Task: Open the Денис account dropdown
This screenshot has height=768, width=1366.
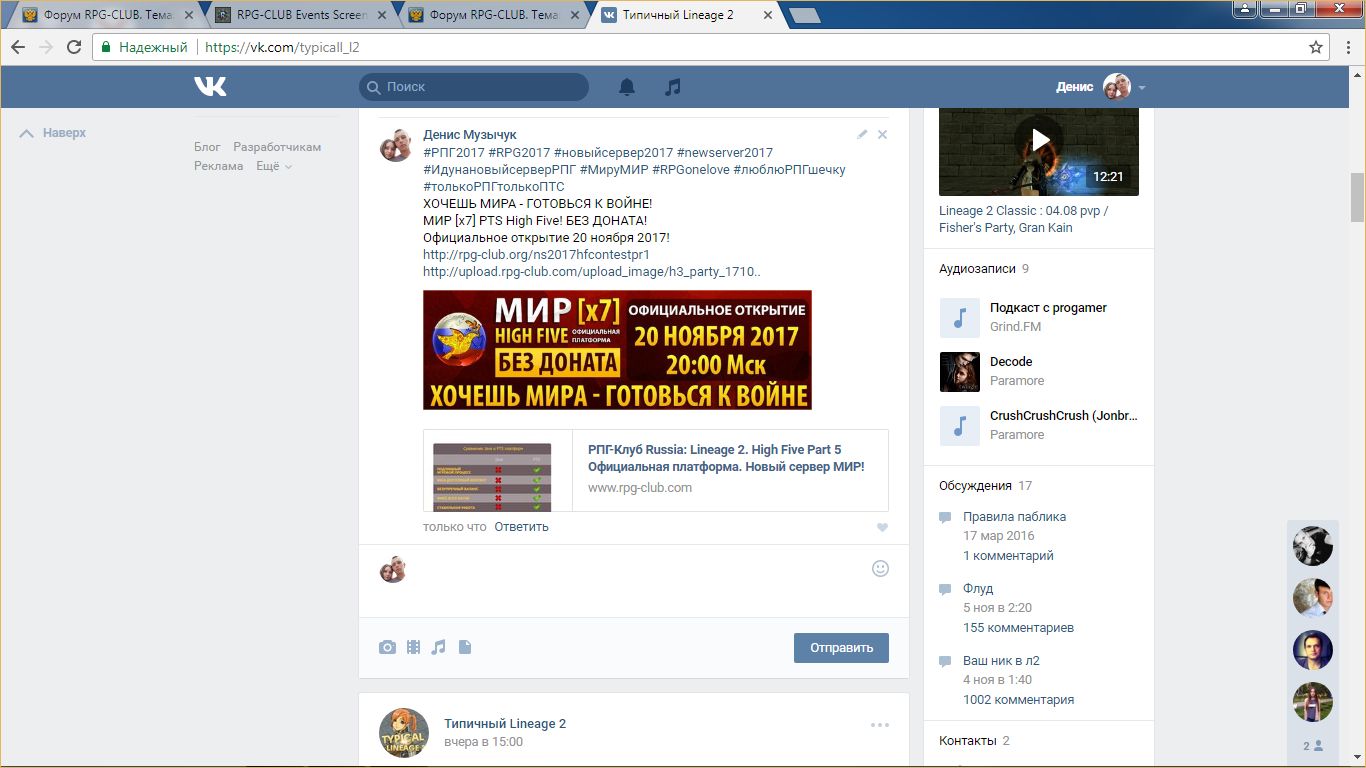Action: pyautogui.click(x=1142, y=87)
